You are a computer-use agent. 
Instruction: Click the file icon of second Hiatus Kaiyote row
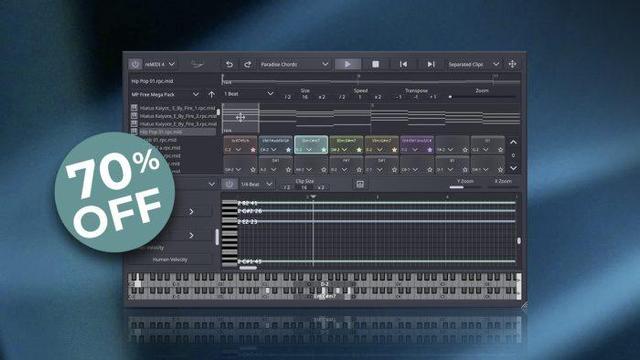(x=134, y=116)
